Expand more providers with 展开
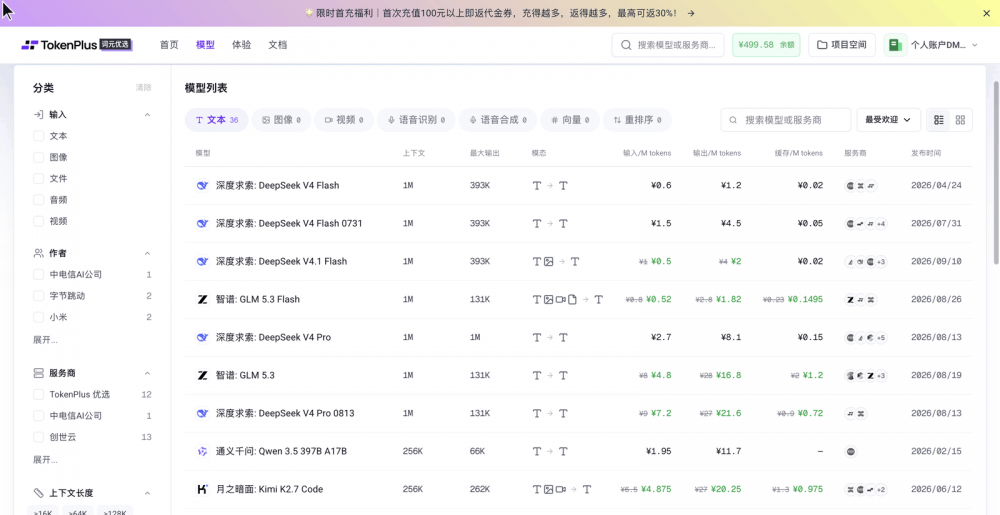Image resolution: width=1000 pixels, height=515 pixels. pyautogui.click(x=45, y=460)
